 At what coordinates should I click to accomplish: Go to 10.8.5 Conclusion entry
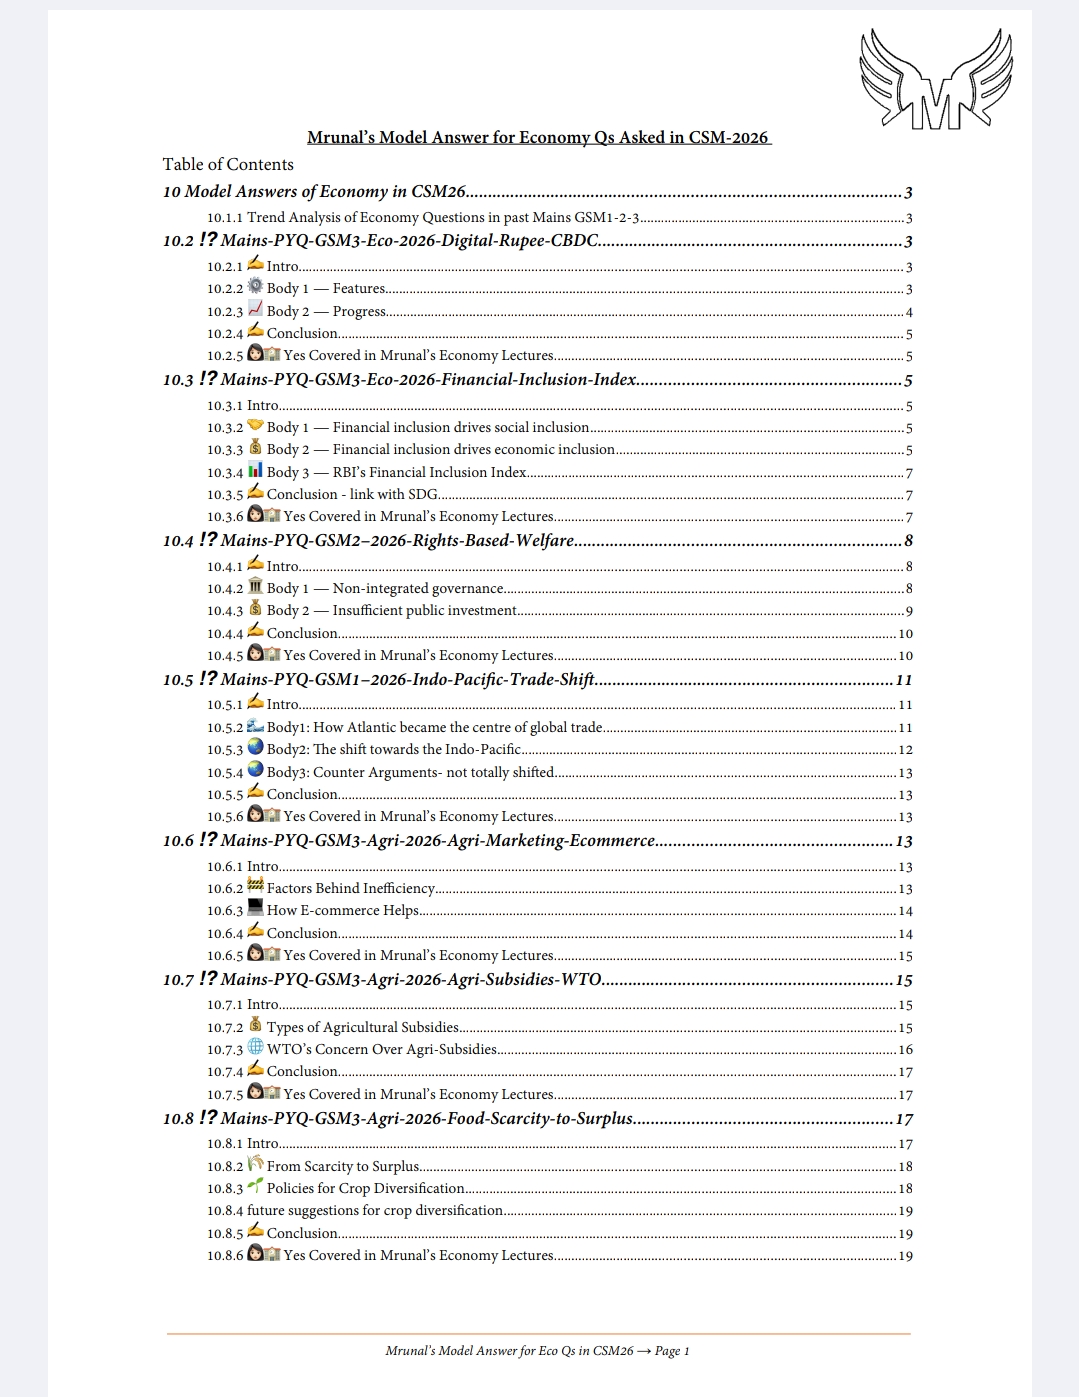click(560, 1234)
